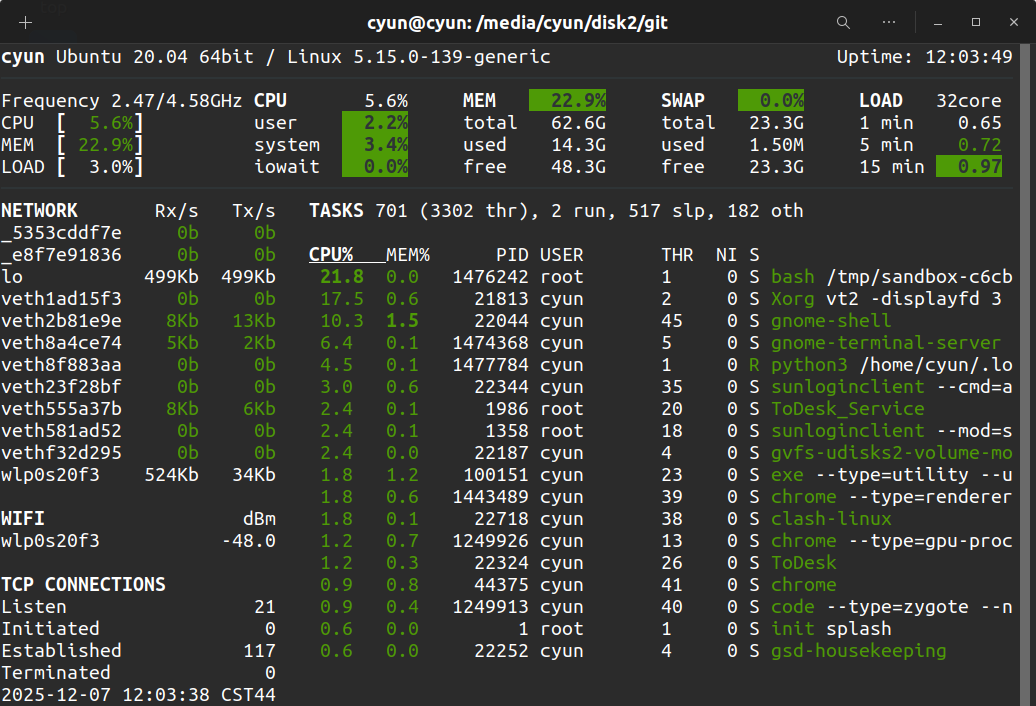Viewport: 1036px width, 706px height.
Task: Click the user CPU 2.2% value
Action: click(375, 123)
